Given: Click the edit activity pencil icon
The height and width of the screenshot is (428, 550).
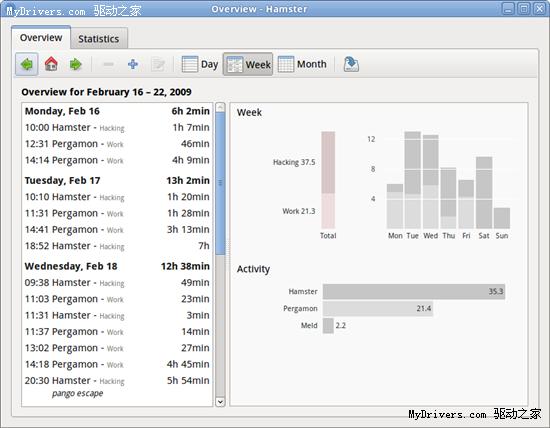Looking at the screenshot, I should tap(158, 64).
